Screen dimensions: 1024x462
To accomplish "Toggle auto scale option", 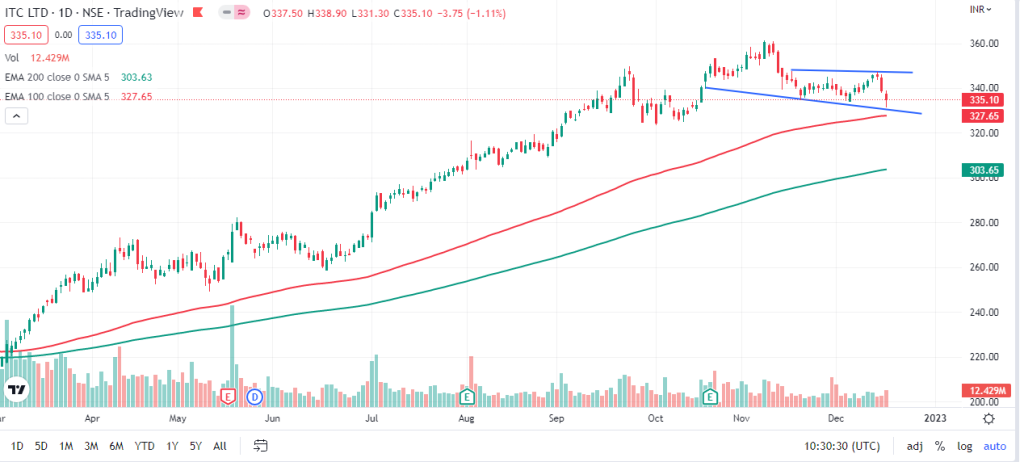I will click(x=994, y=445).
